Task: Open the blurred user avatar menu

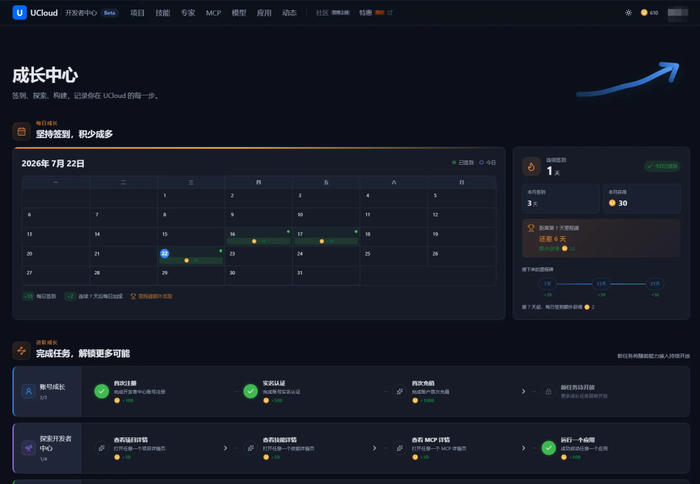Action: point(677,13)
